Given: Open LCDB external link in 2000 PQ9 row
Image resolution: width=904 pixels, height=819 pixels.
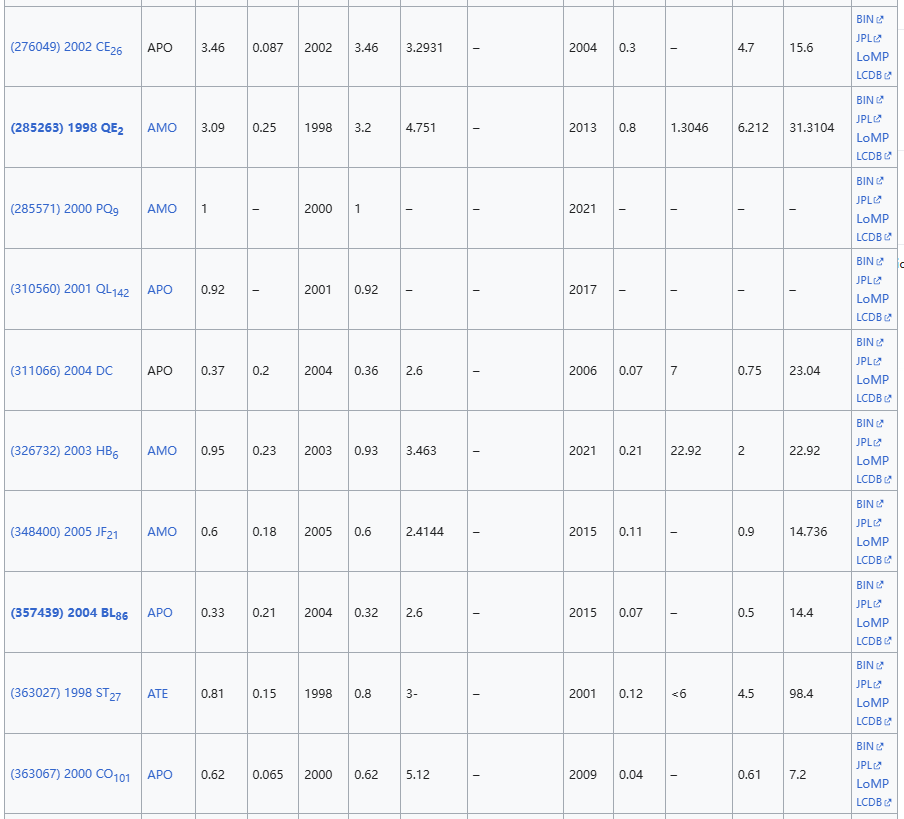Looking at the screenshot, I should tap(869, 237).
